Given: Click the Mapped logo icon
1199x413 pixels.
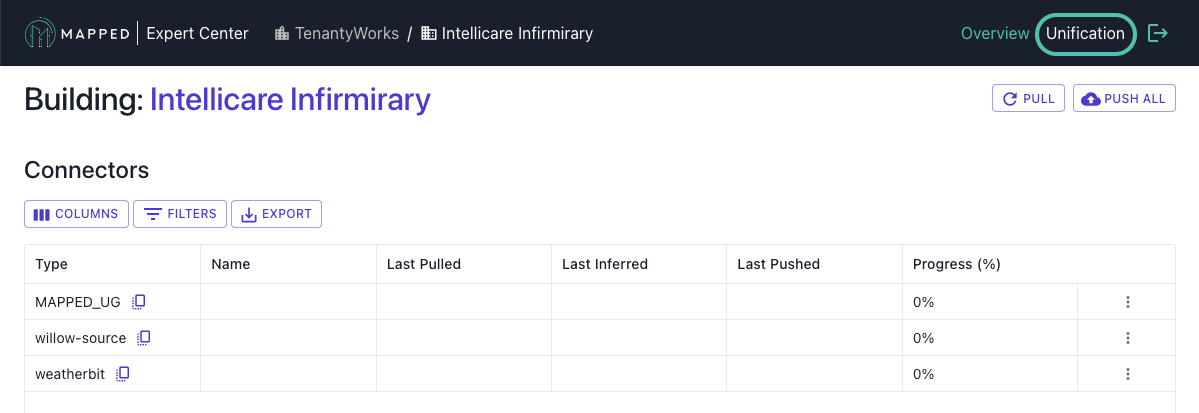Looking at the screenshot, I should 39,34.
